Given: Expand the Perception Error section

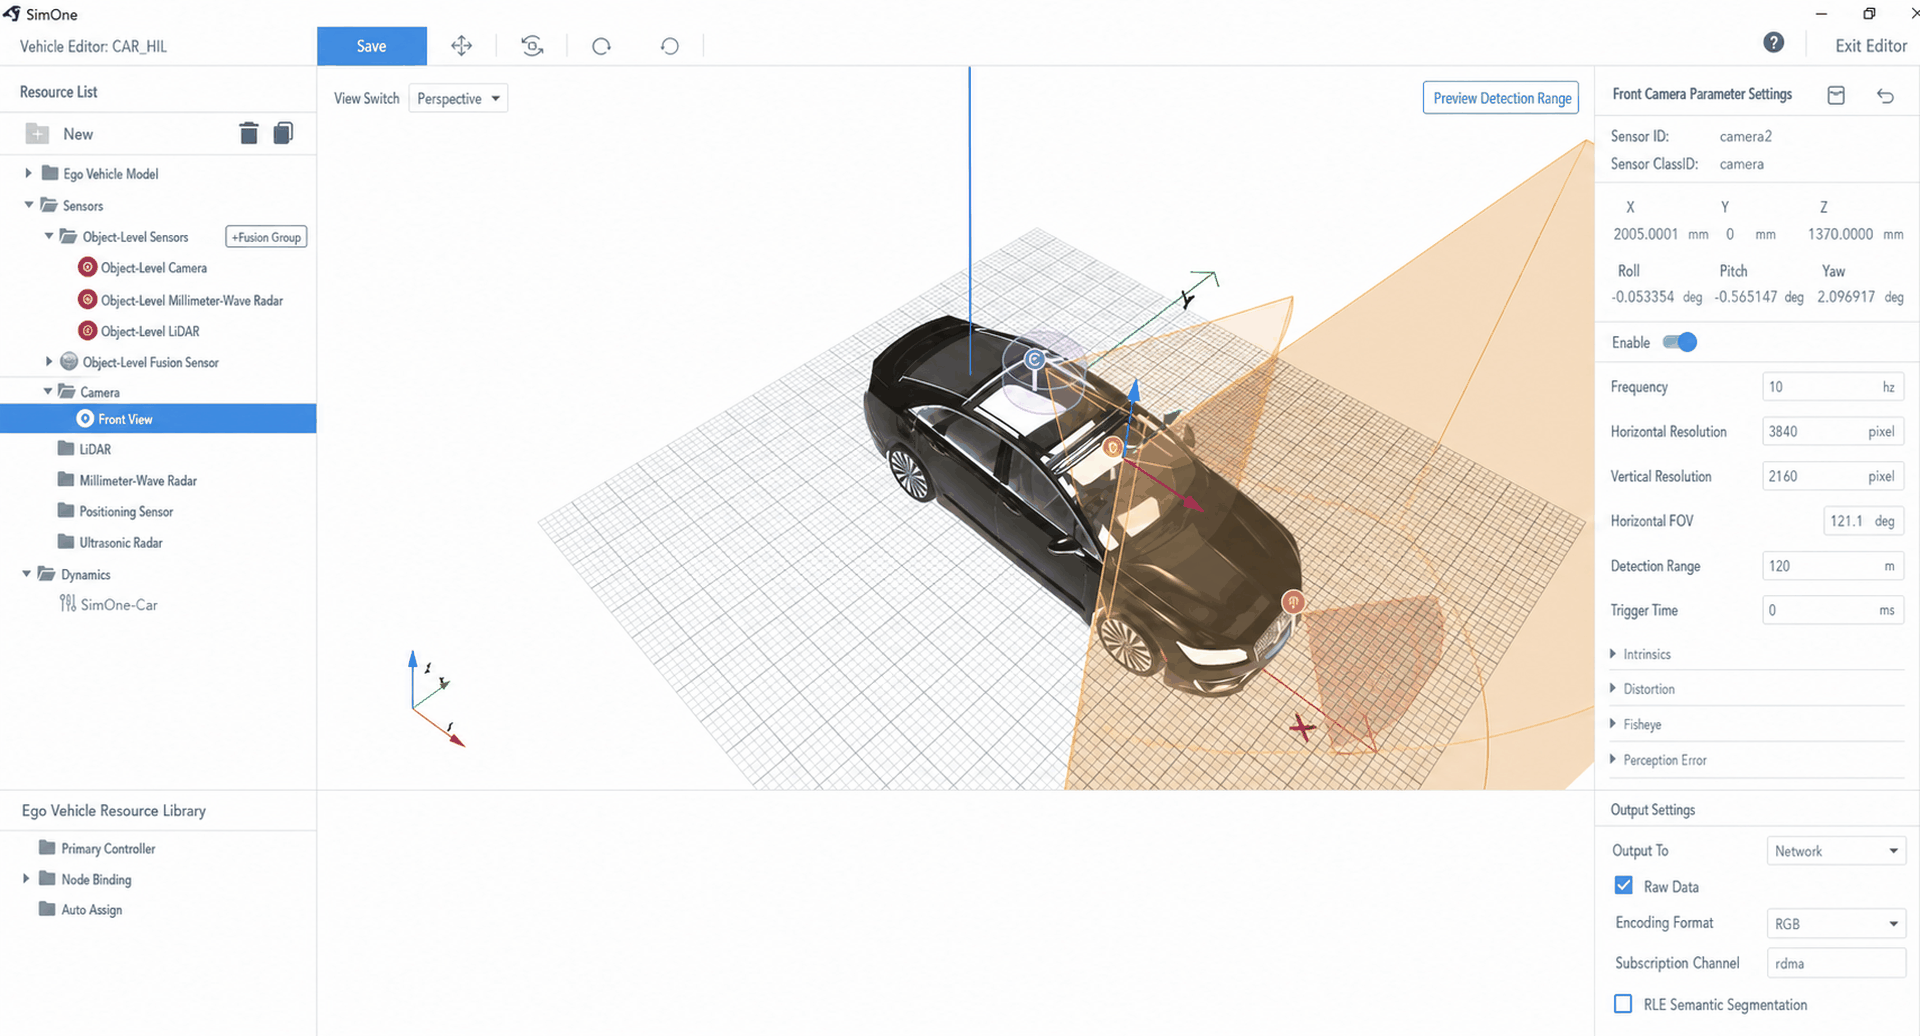Looking at the screenshot, I should click(1613, 759).
